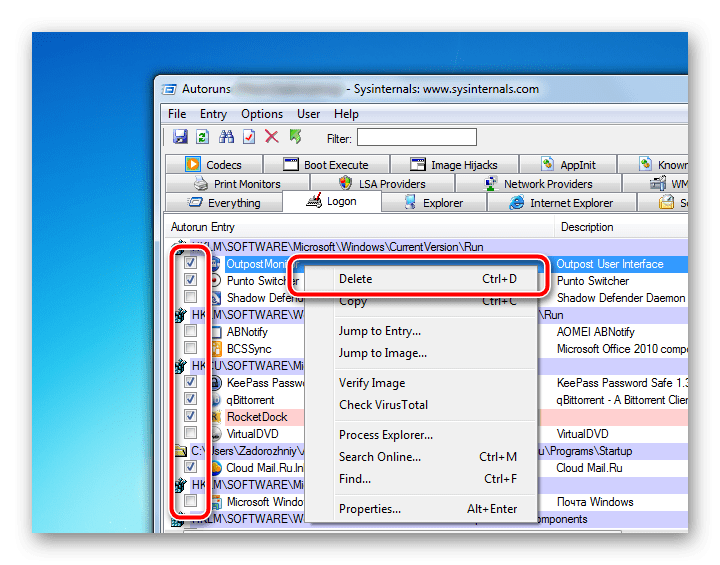This screenshot has width=720, height=565.
Task: Click the Shadow Defender Daemon description
Action: [x=621, y=298]
